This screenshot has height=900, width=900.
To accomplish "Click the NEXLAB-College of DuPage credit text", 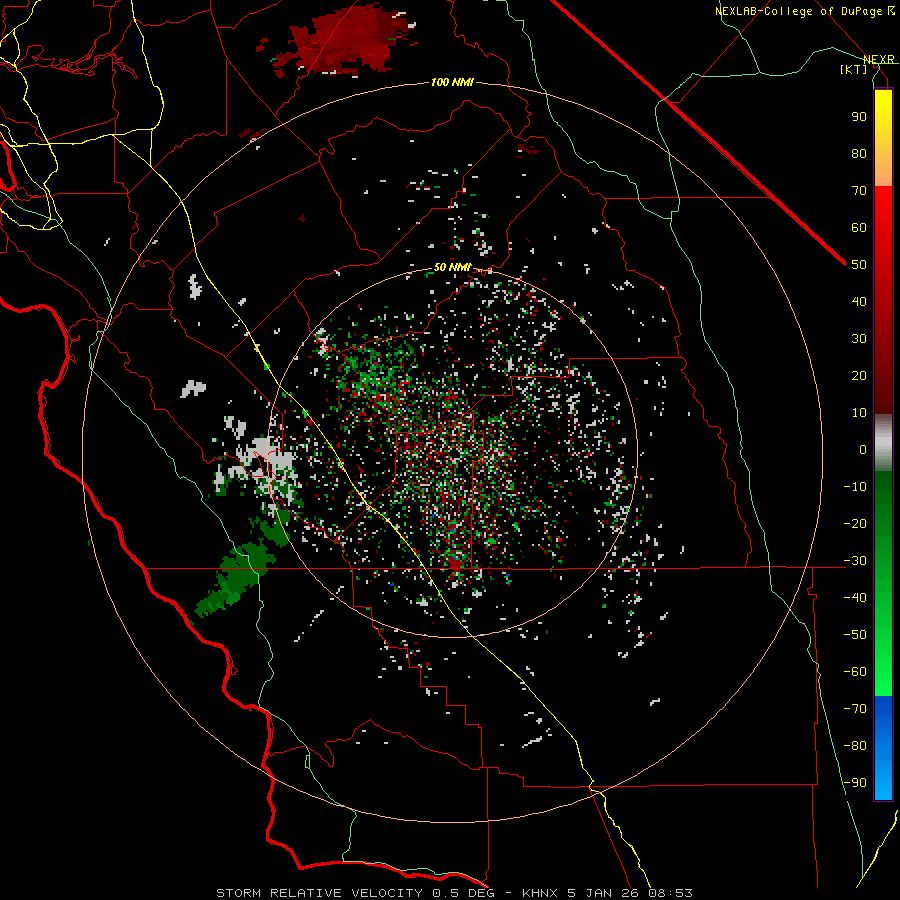I will pos(798,11).
